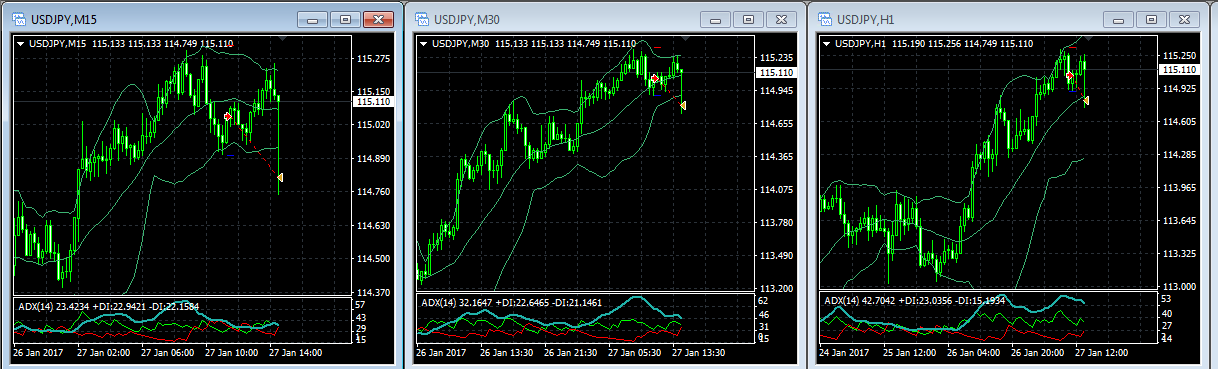
Task: Grab the gray chart shift marker on H1 chart
Action: (x=1088, y=39)
